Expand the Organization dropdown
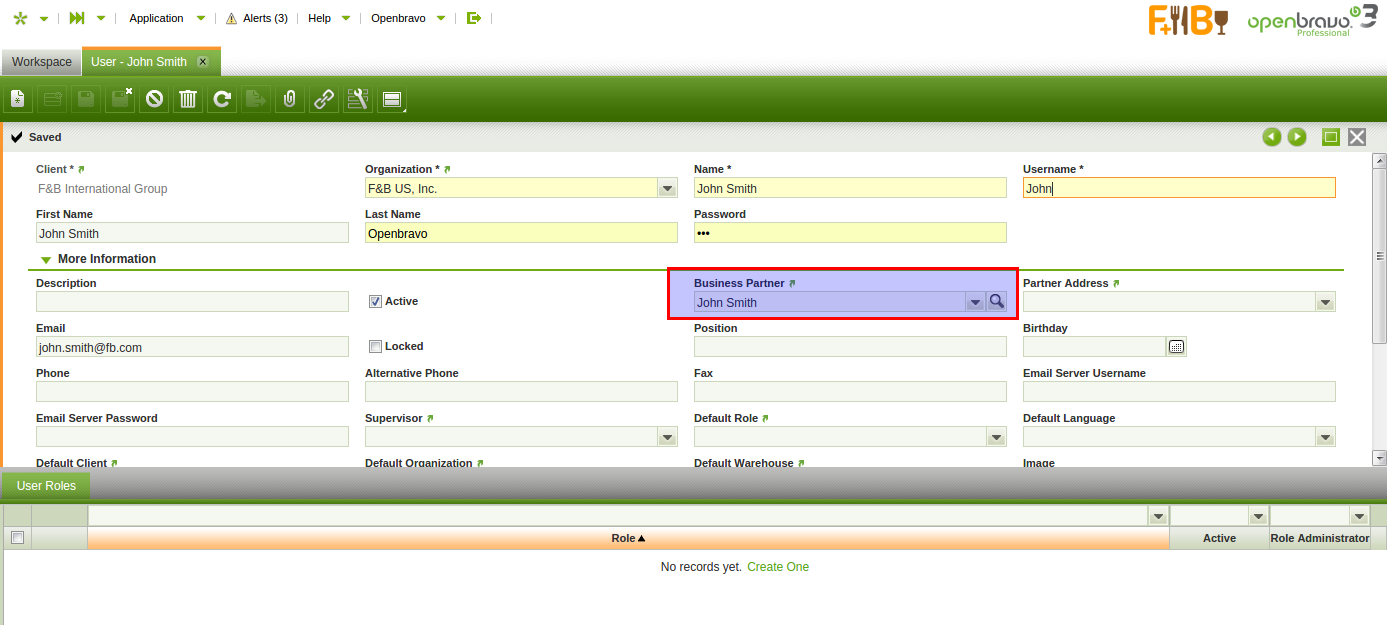The height and width of the screenshot is (625, 1387). pos(667,188)
